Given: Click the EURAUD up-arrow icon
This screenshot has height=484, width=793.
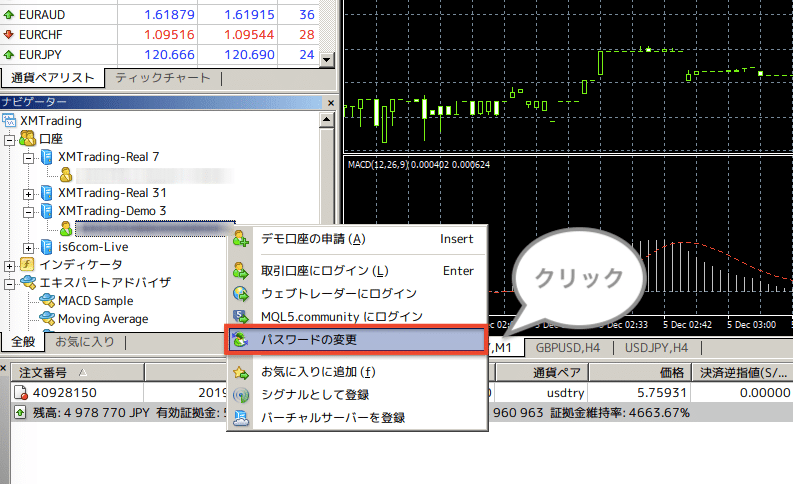Looking at the screenshot, I should 8,15.
